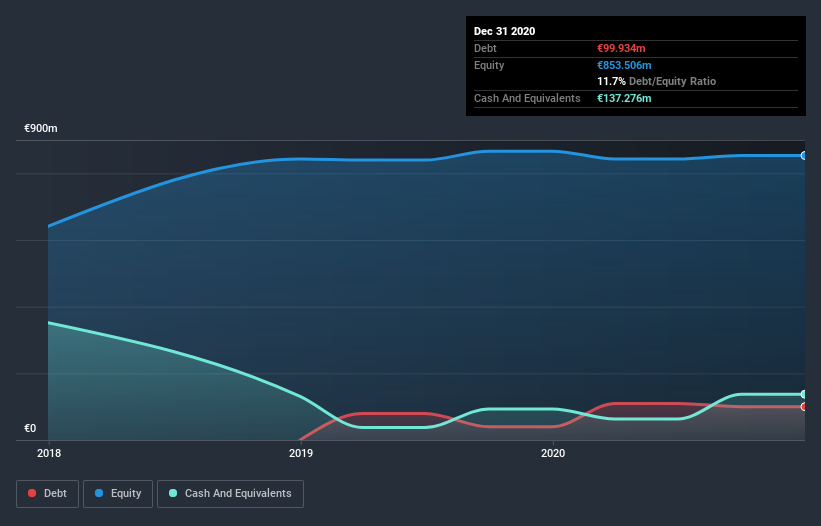
Task: Toggle the Debt series legend button
Action: click(47, 494)
